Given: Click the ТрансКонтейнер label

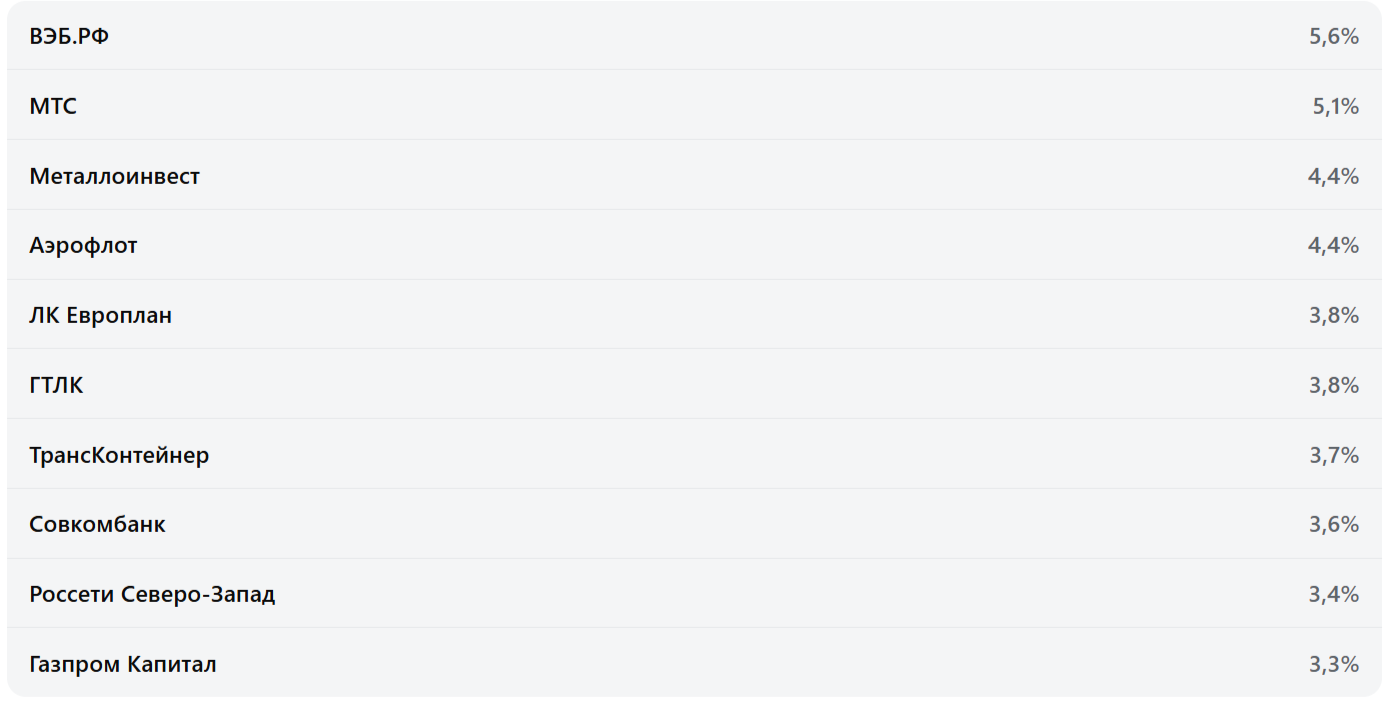Looking at the screenshot, I should pyautogui.click(x=119, y=456).
